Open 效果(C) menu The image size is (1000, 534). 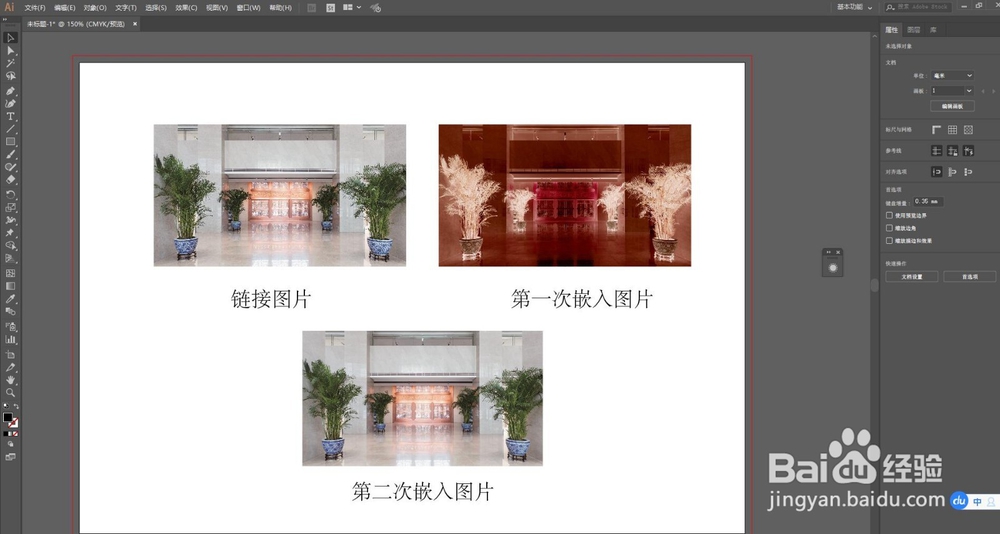(x=186, y=8)
